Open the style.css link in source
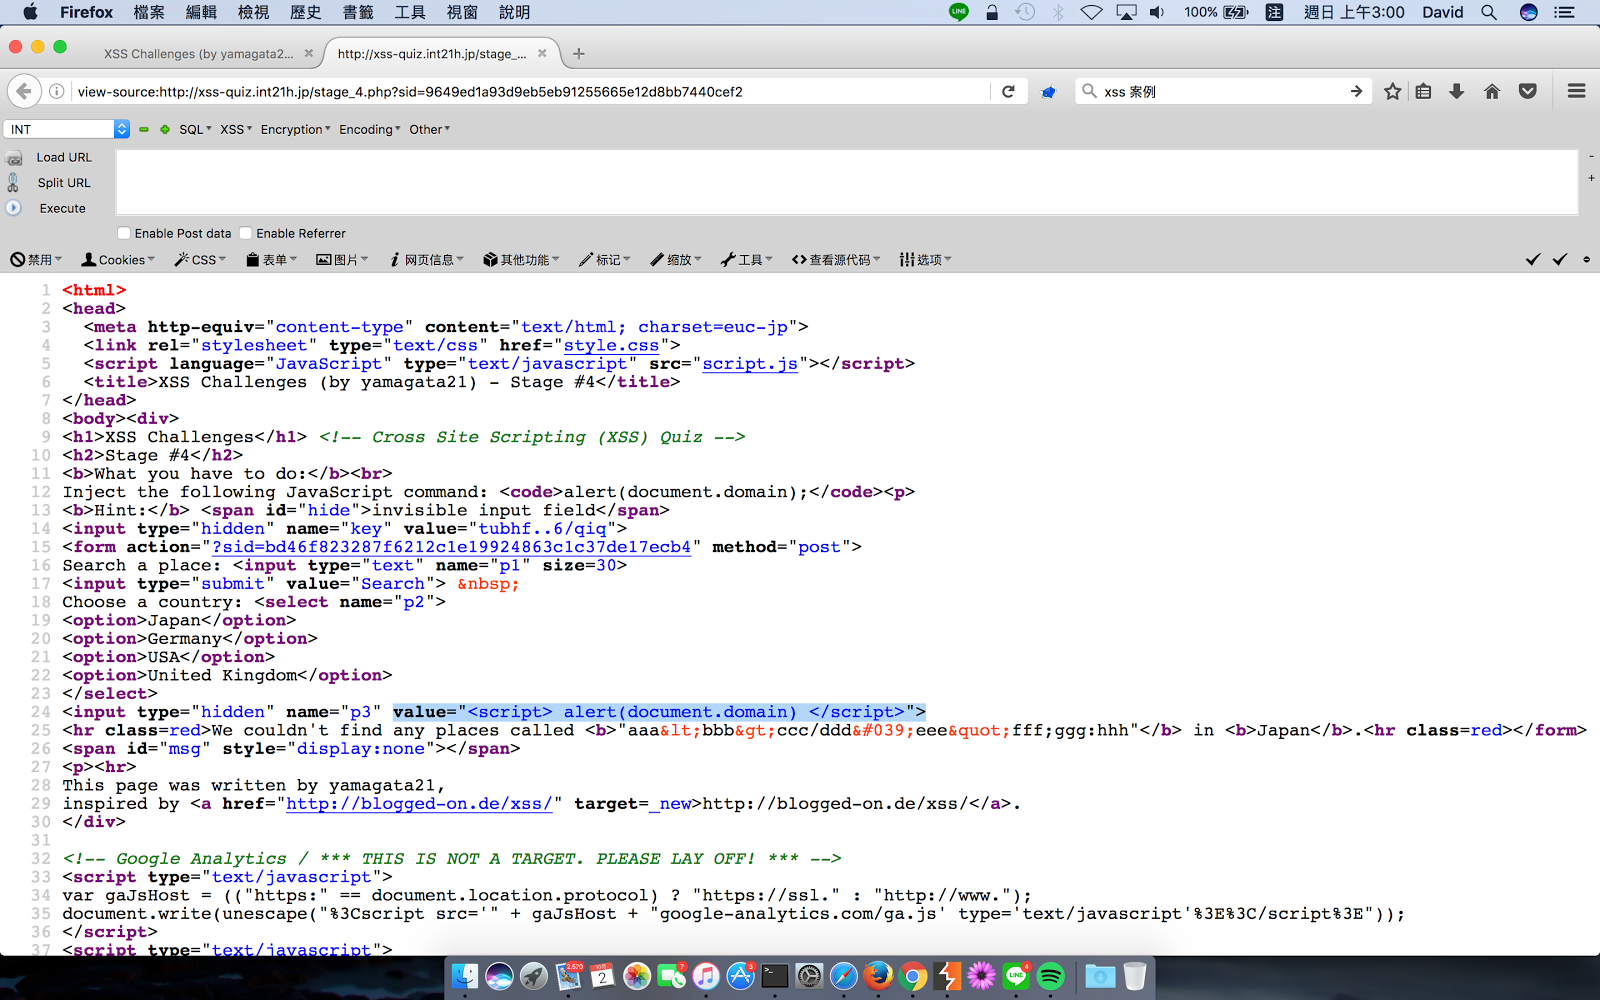1600x1000 pixels. (x=611, y=345)
